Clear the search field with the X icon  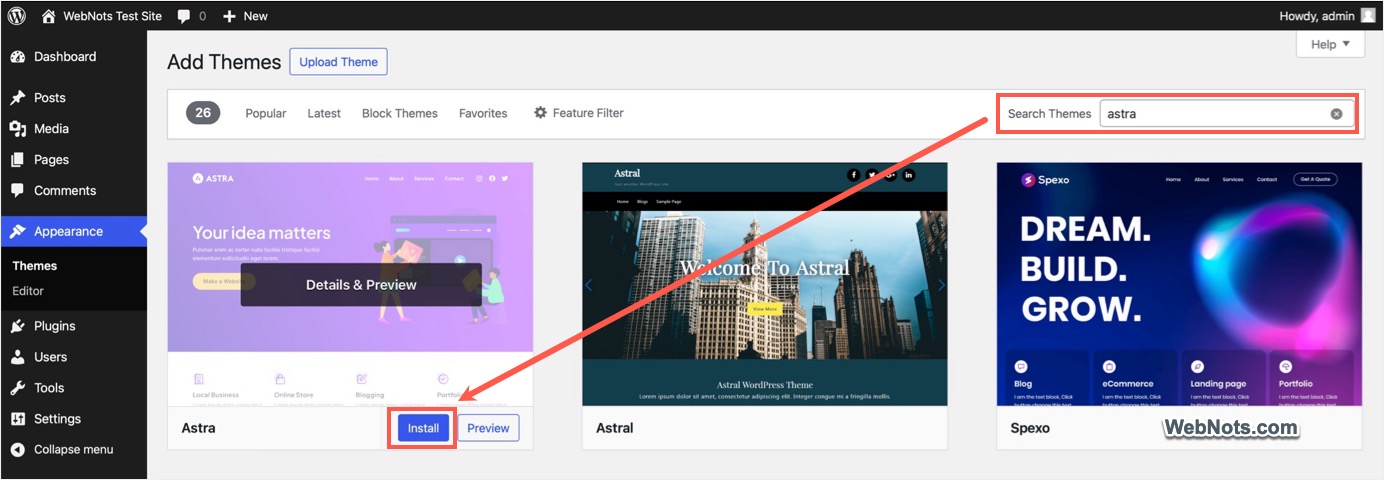(1336, 114)
